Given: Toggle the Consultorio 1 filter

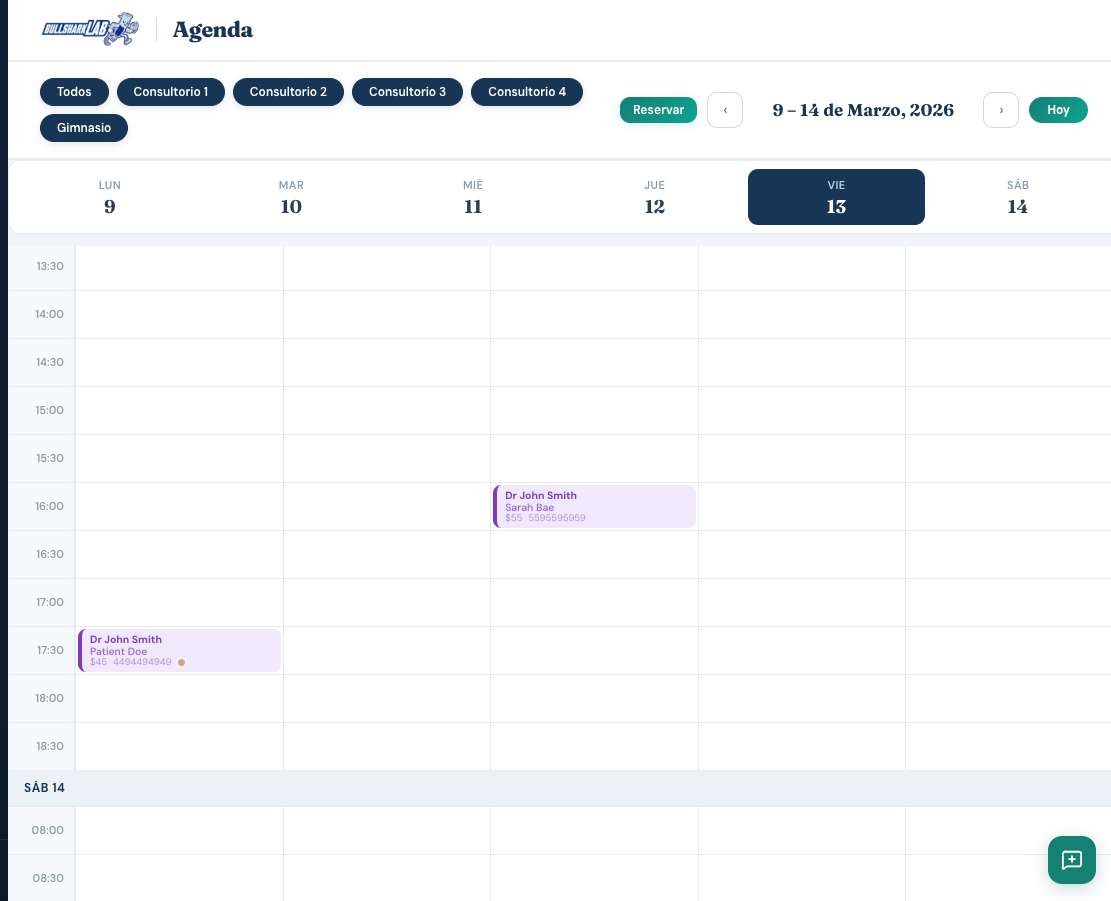Looking at the screenshot, I should click(x=171, y=91).
